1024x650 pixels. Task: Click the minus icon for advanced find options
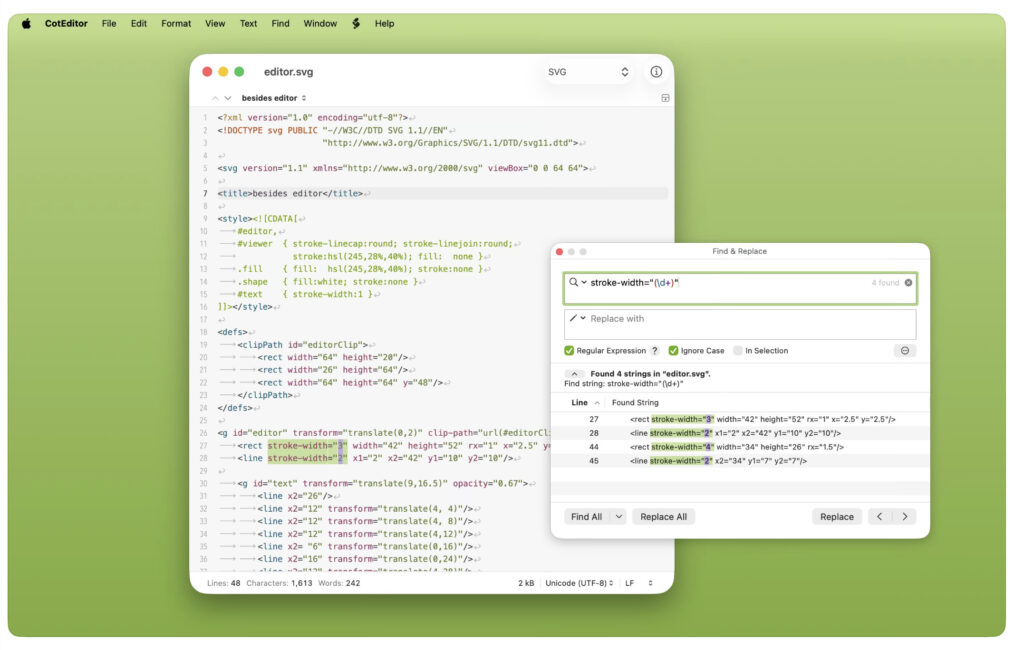coord(905,350)
